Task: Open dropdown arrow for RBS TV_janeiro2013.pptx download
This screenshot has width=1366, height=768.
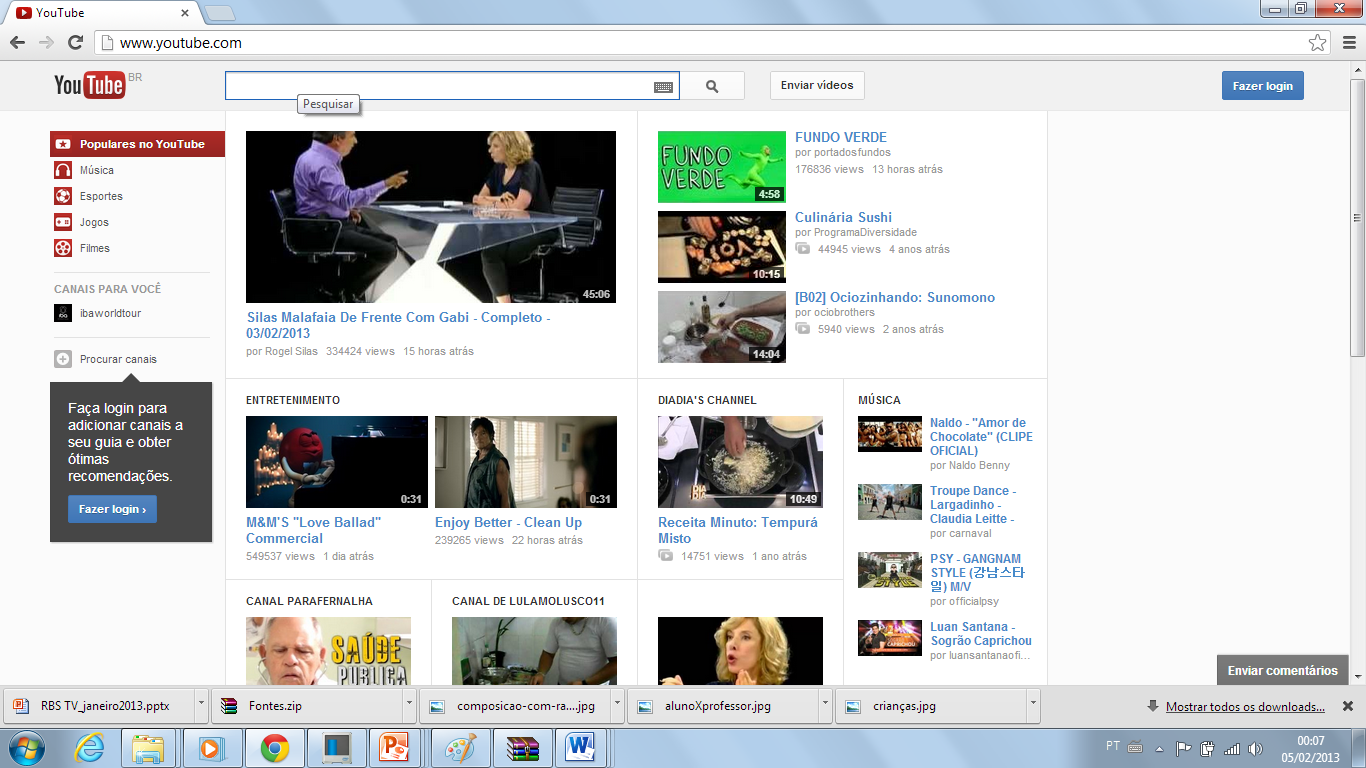Action: pyautogui.click(x=201, y=705)
